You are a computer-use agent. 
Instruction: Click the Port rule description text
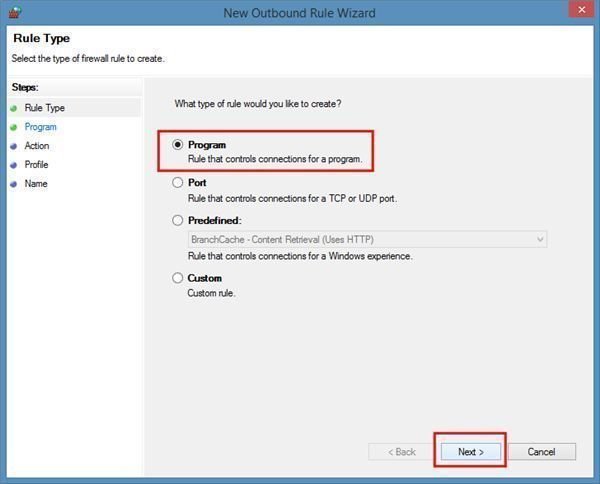tap(292, 199)
